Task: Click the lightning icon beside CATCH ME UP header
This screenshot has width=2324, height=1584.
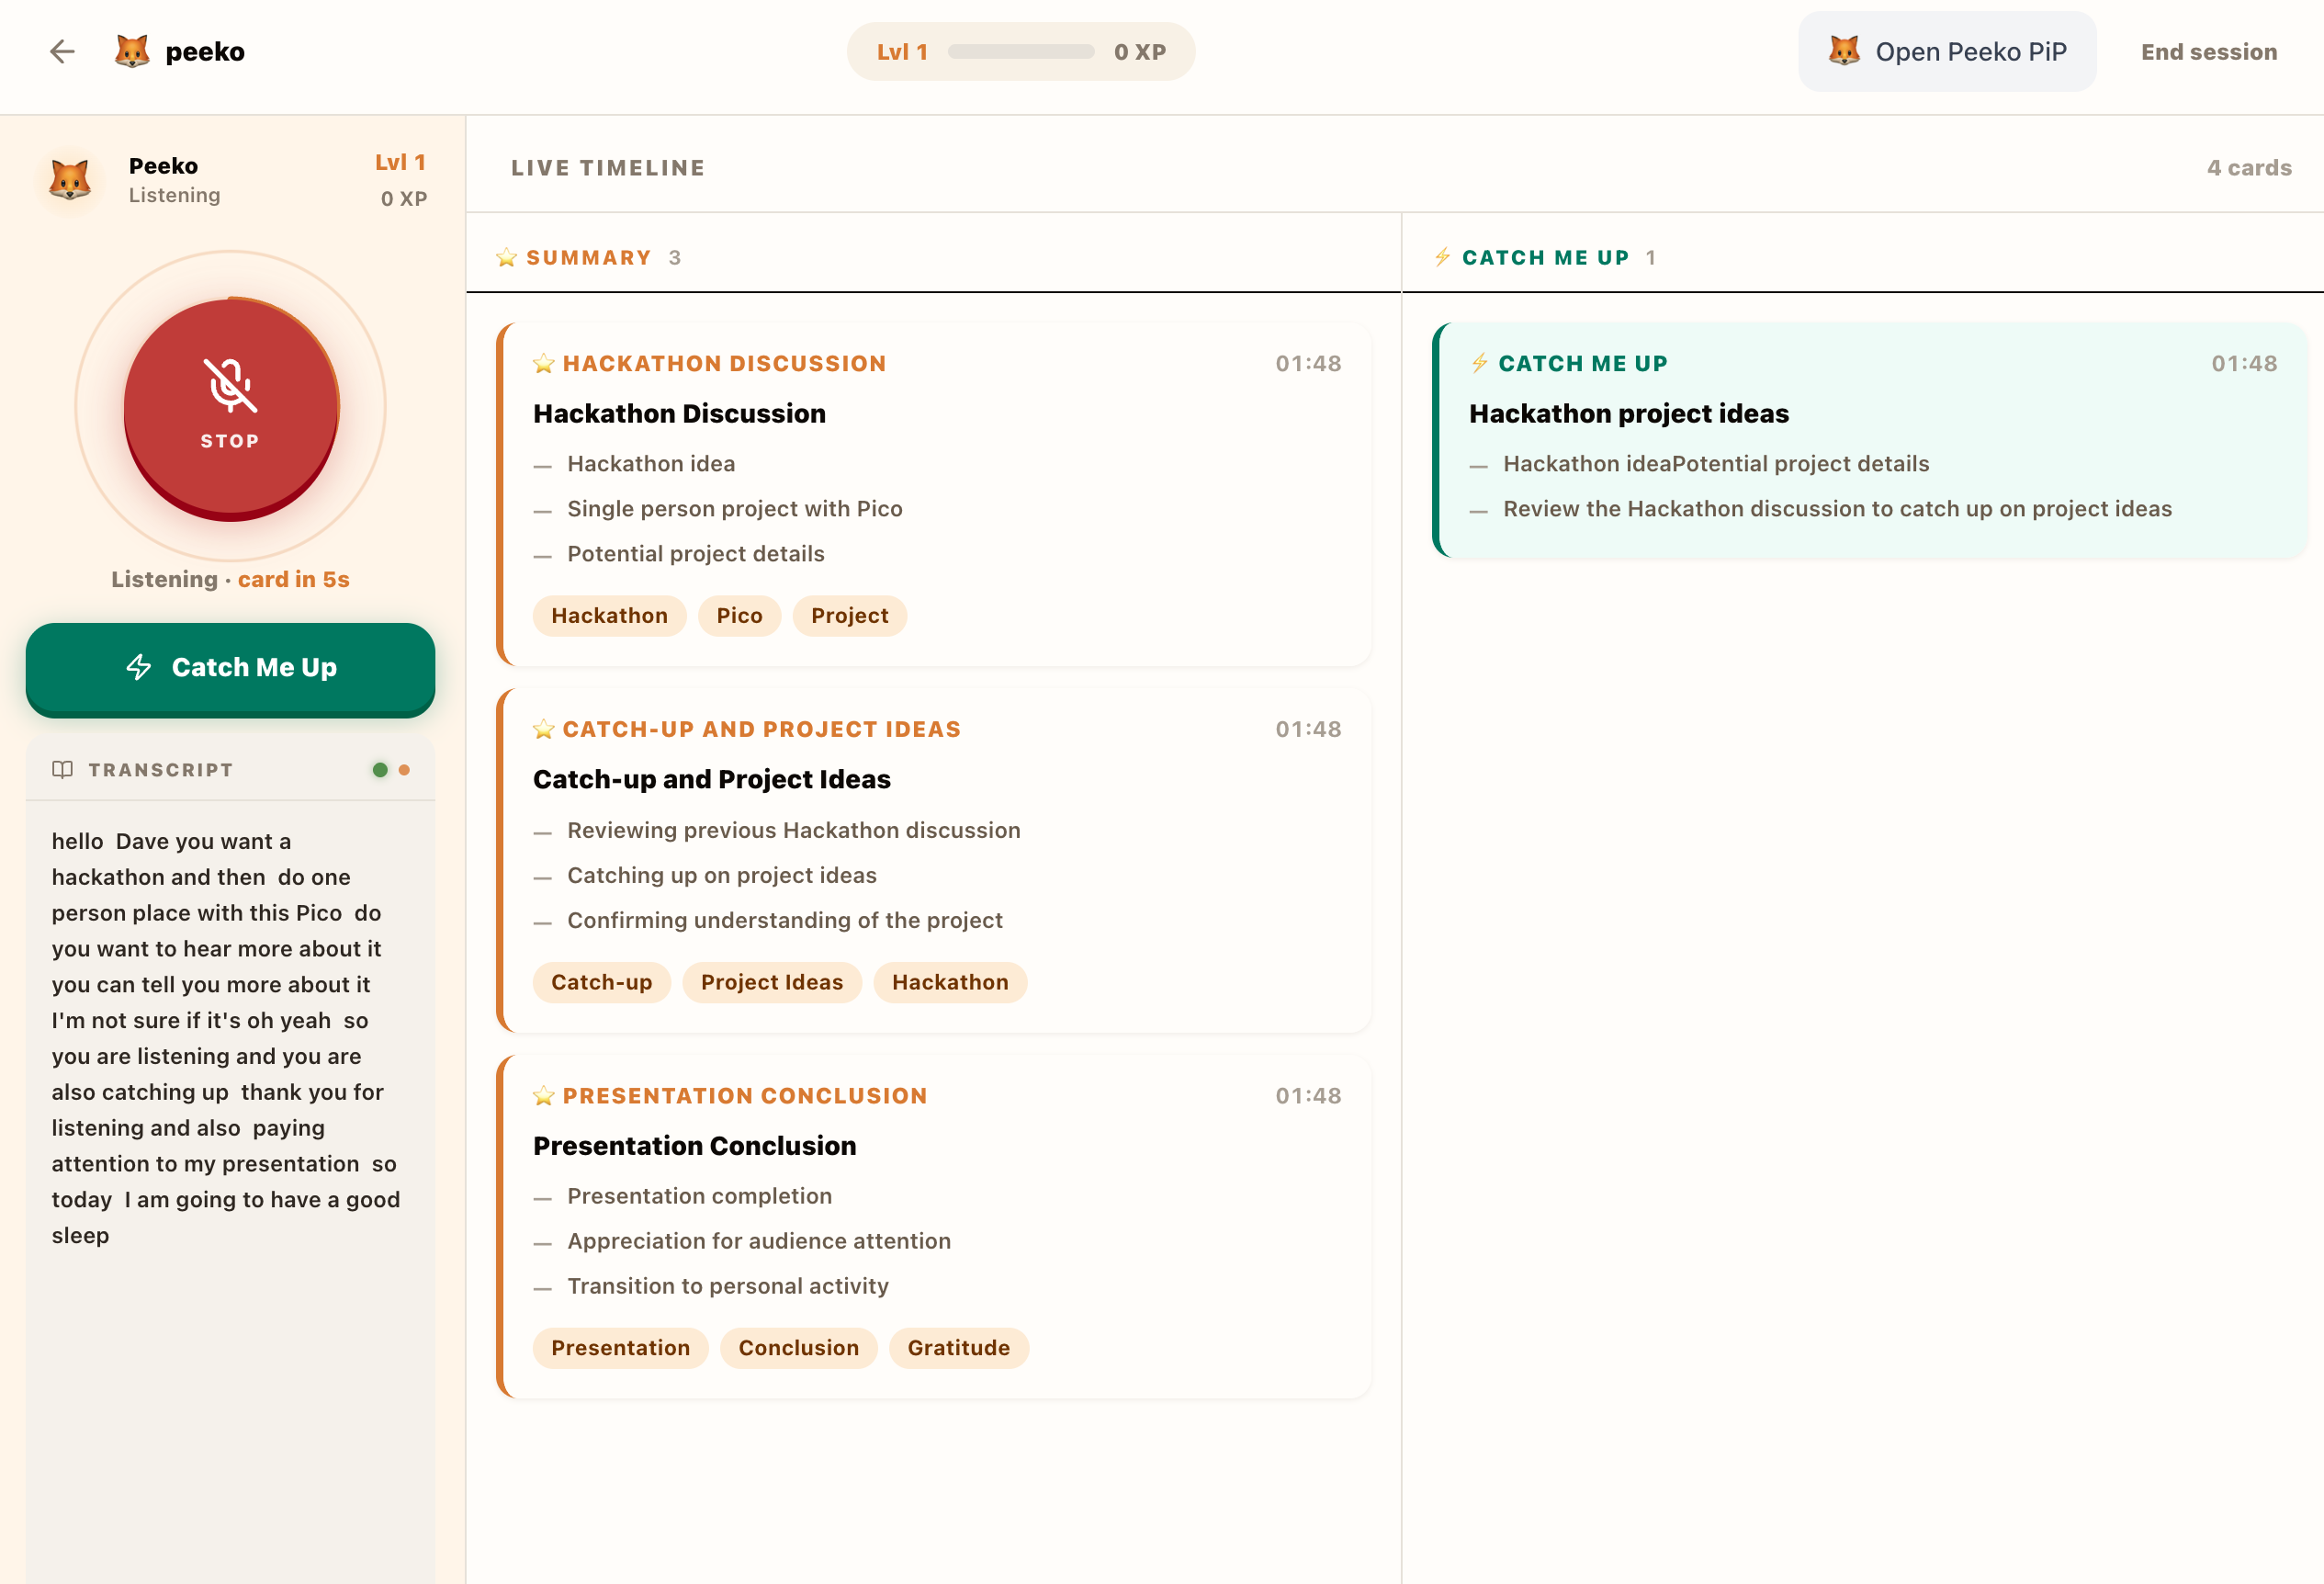Action: coord(1442,257)
